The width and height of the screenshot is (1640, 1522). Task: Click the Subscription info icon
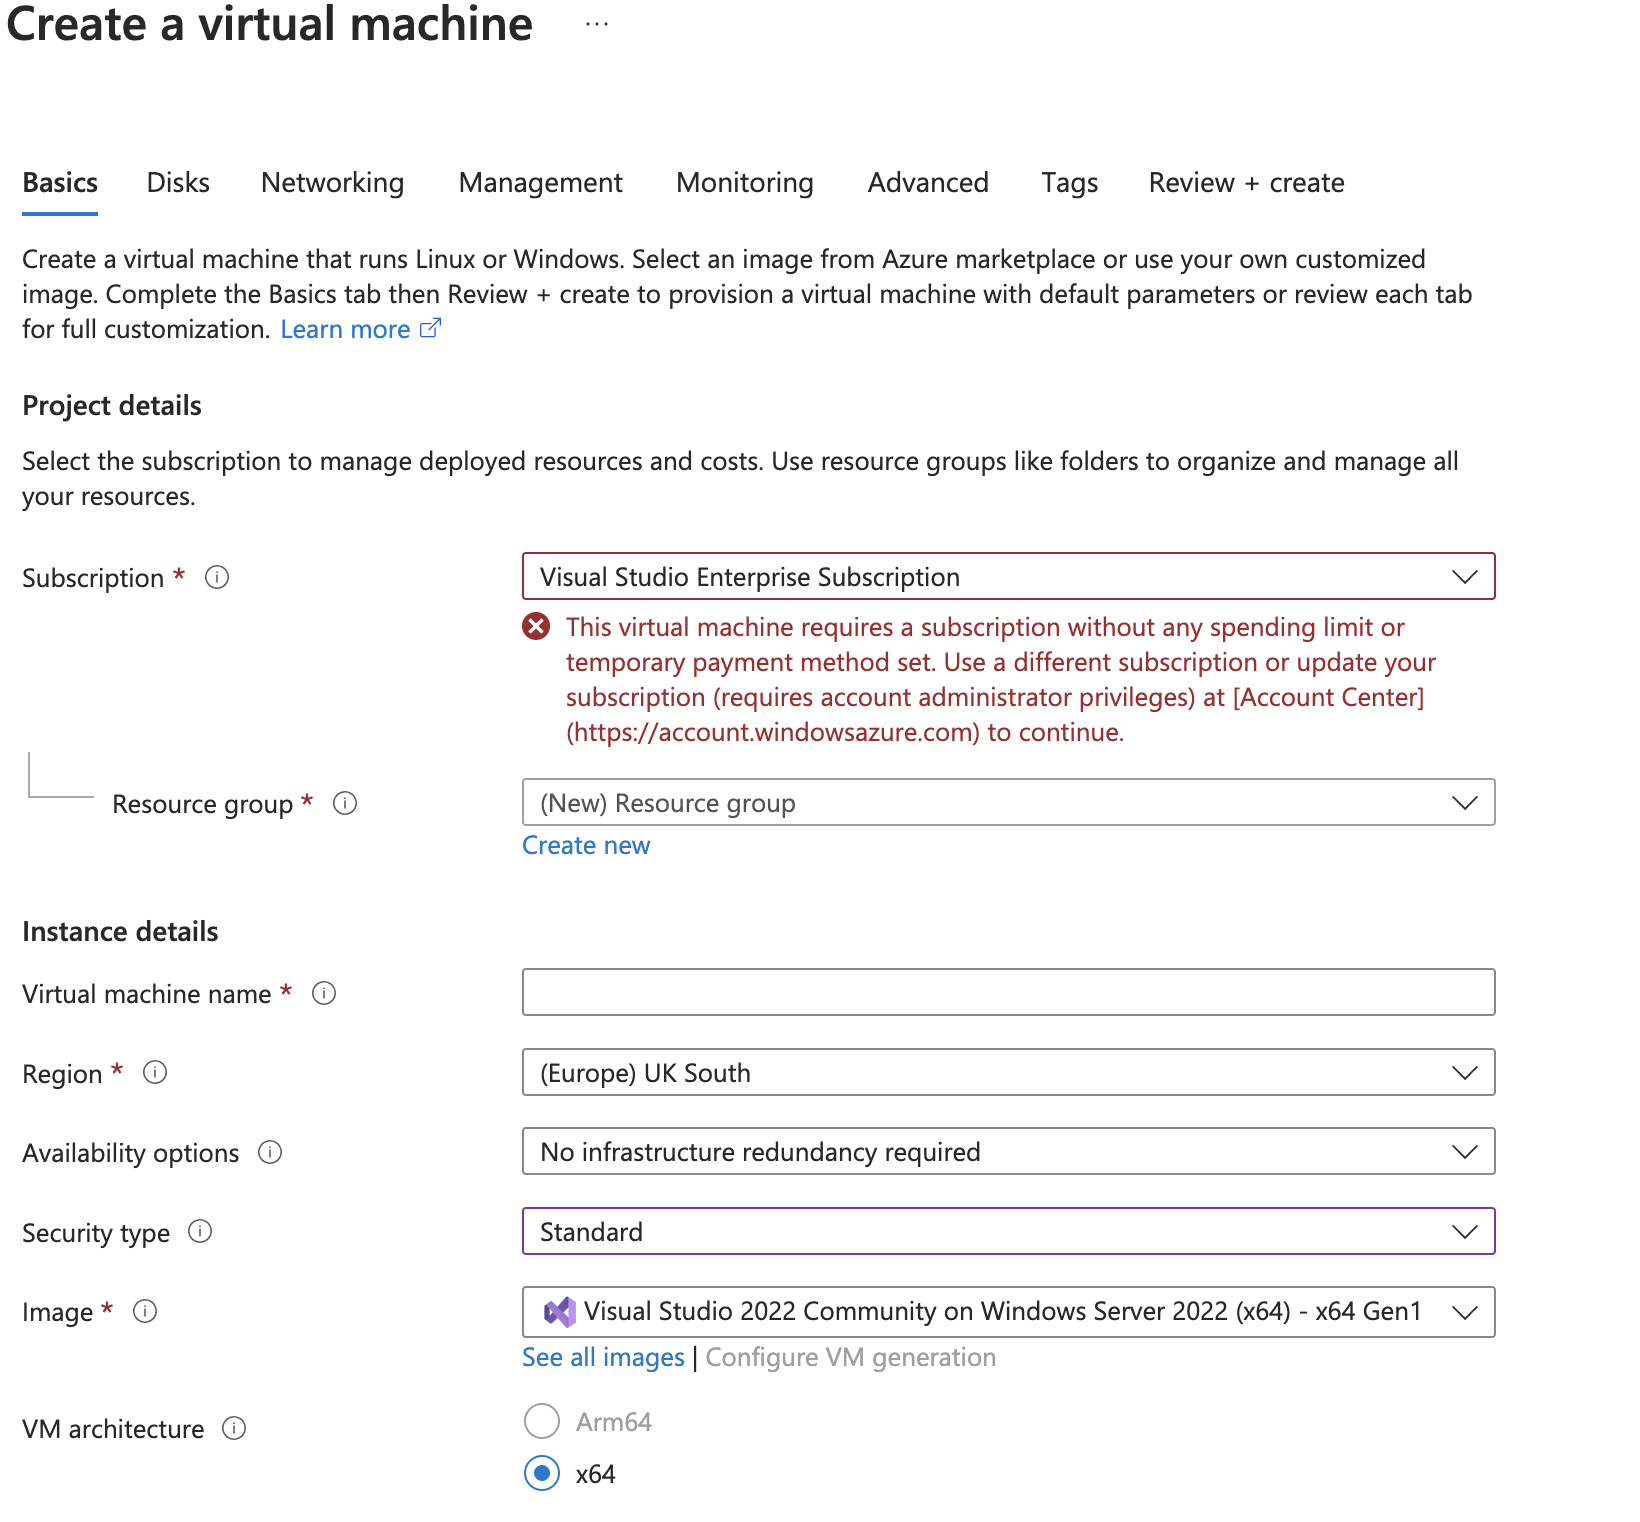pyautogui.click(x=217, y=577)
